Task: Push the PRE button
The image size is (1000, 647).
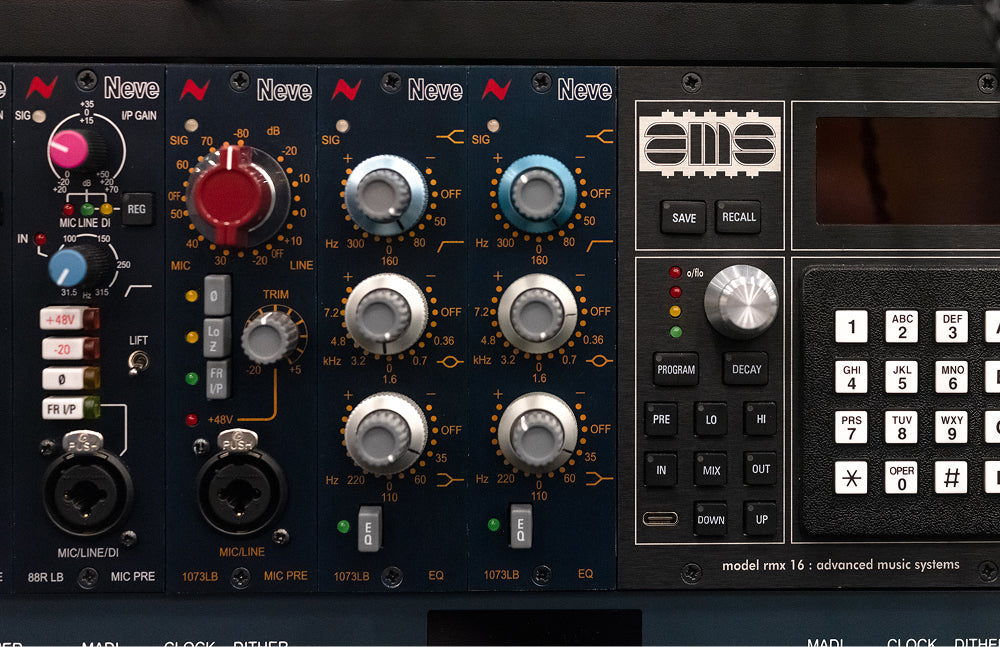Action: (661, 419)
